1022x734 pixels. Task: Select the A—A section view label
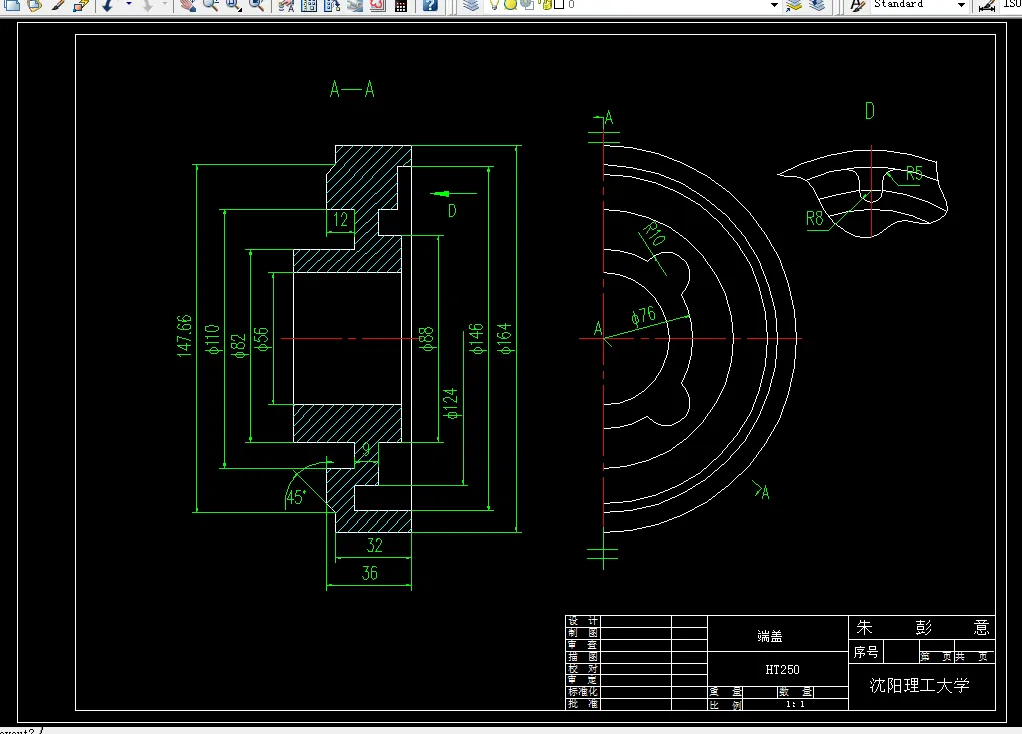[x=352, y=89]
